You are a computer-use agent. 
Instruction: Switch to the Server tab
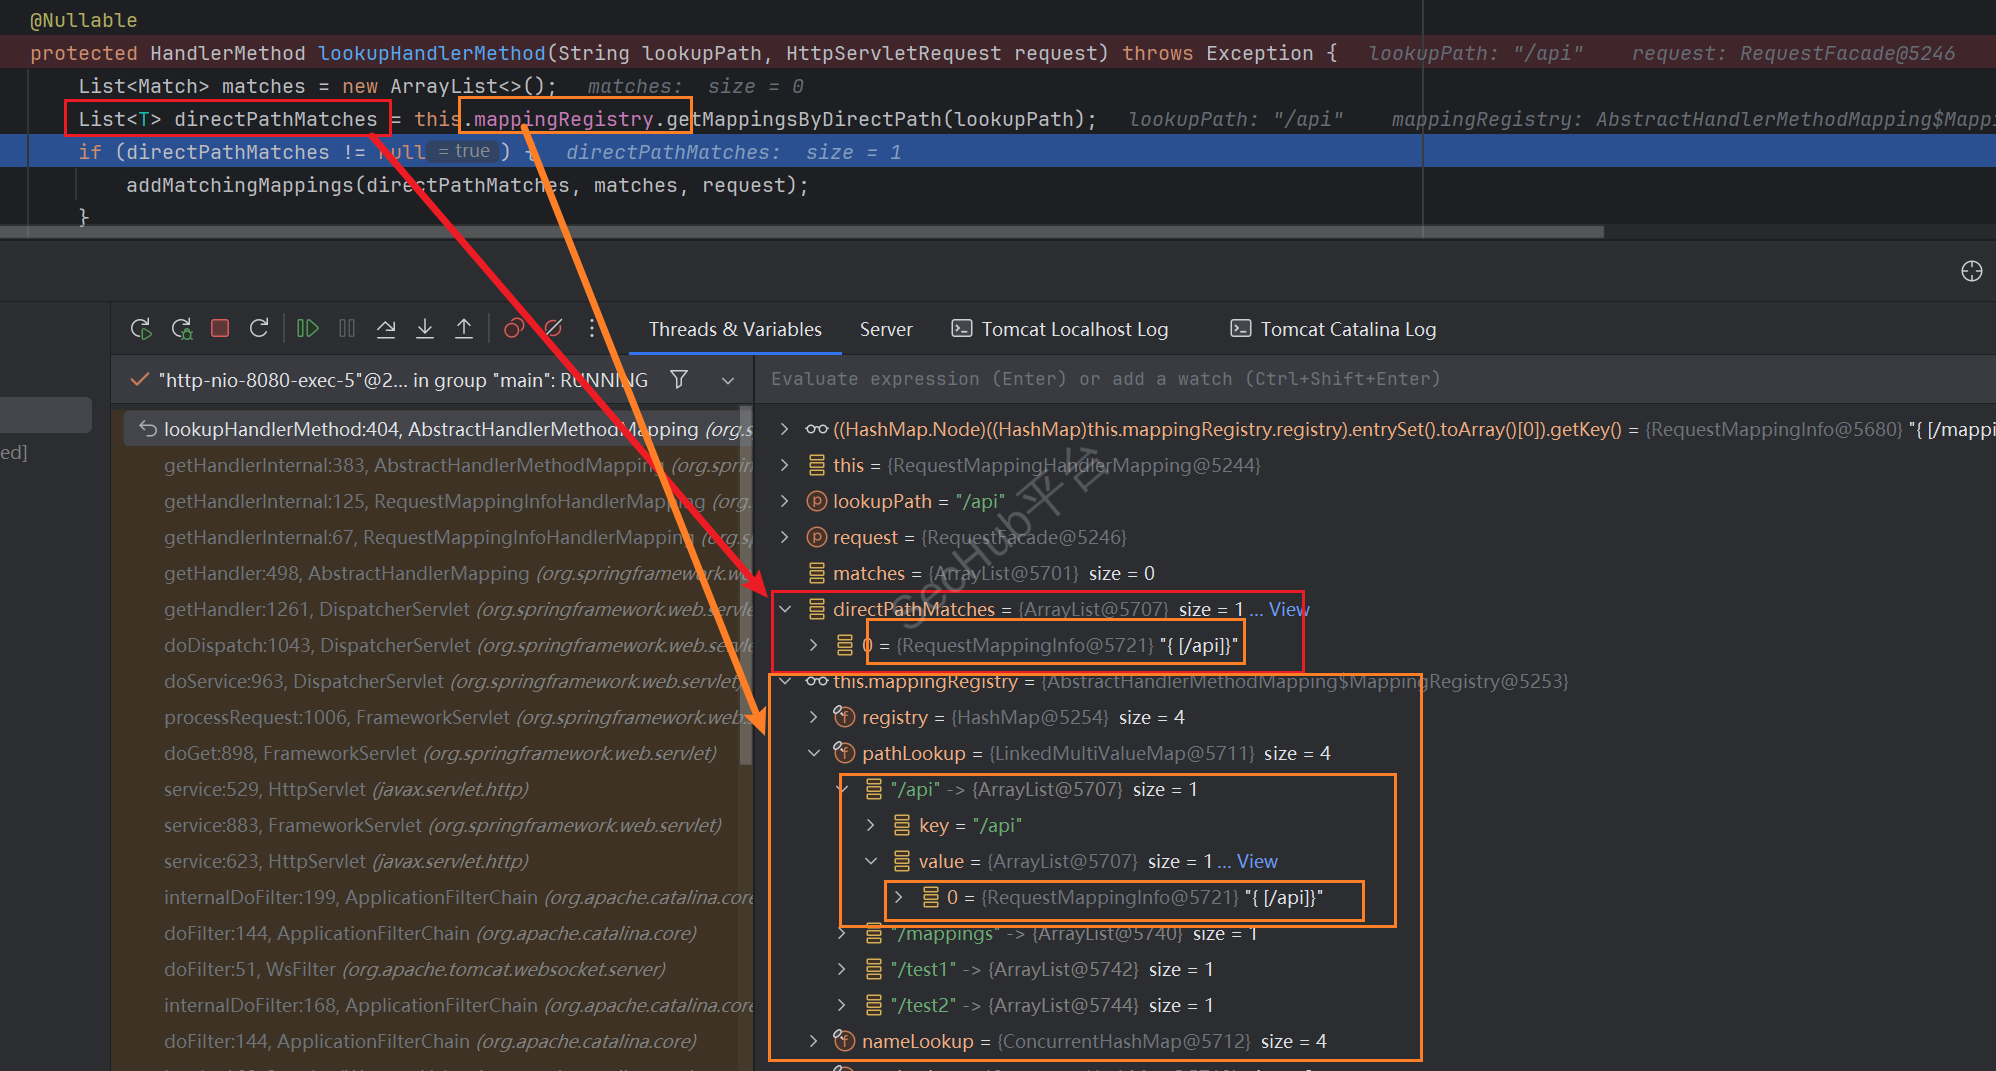point(885,329)
